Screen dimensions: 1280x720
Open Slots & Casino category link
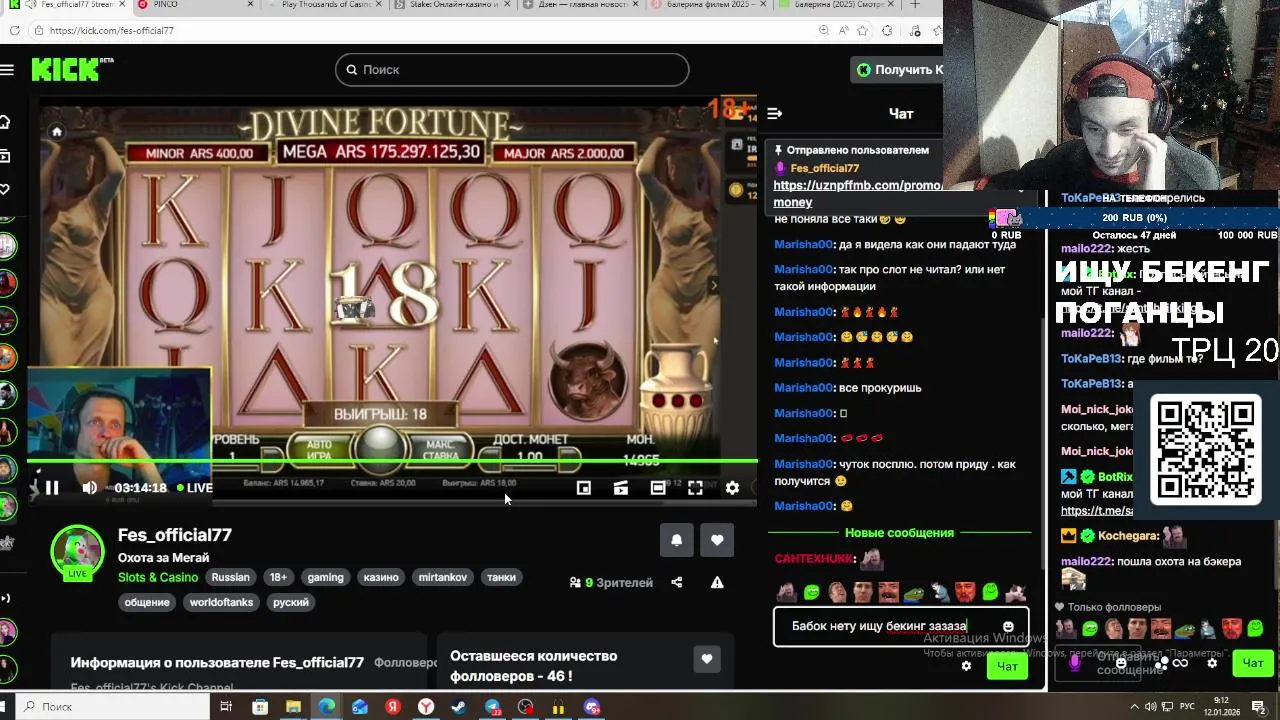click(158, 577)
